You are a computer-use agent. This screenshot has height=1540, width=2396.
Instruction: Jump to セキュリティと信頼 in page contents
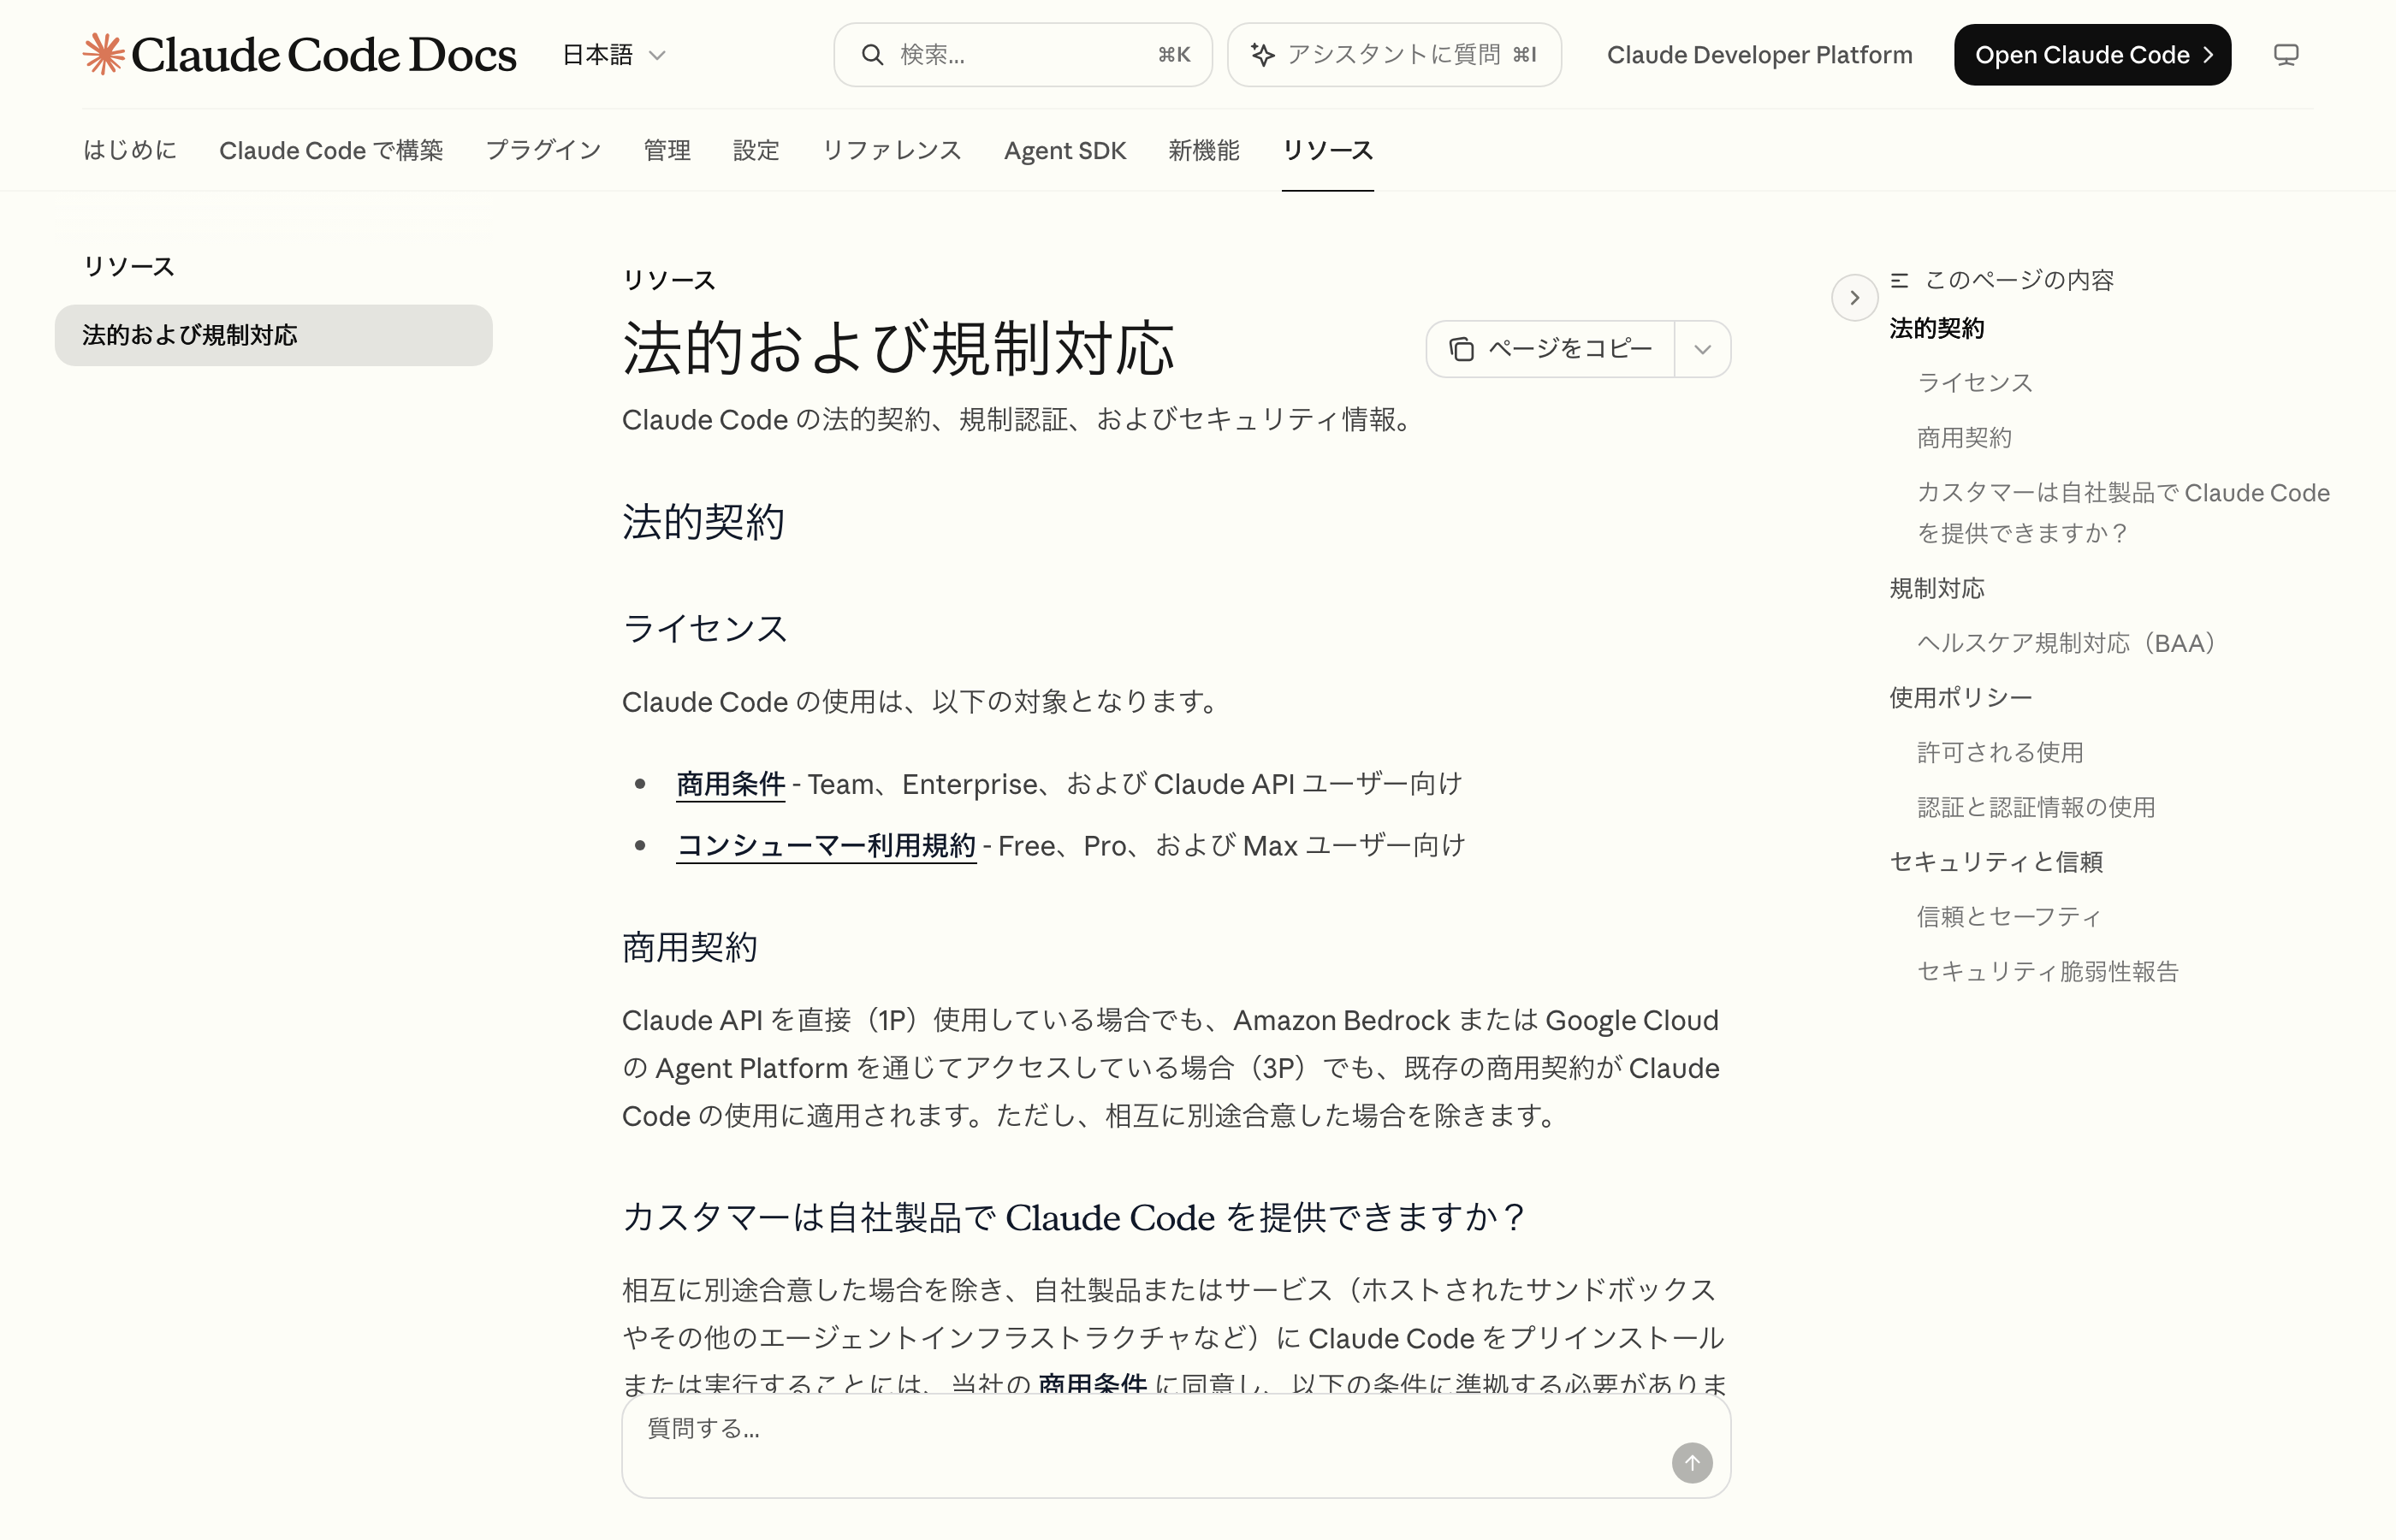1996,862
